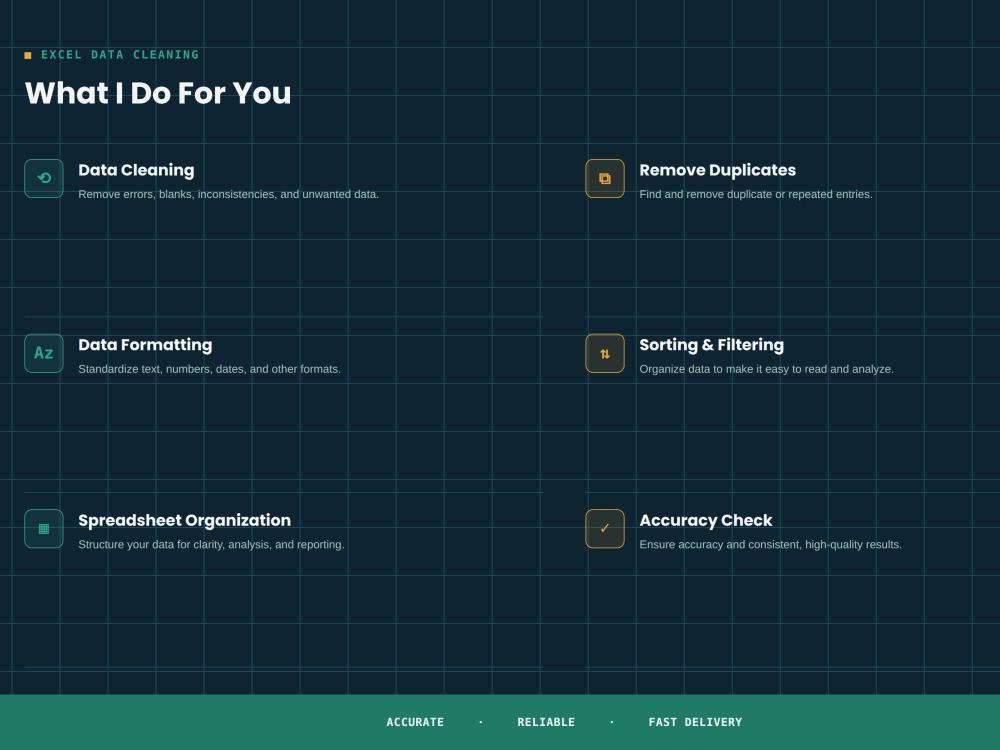
Task: Click "Ensure accuracy and consistent" description
Action: tap(770, 545)
